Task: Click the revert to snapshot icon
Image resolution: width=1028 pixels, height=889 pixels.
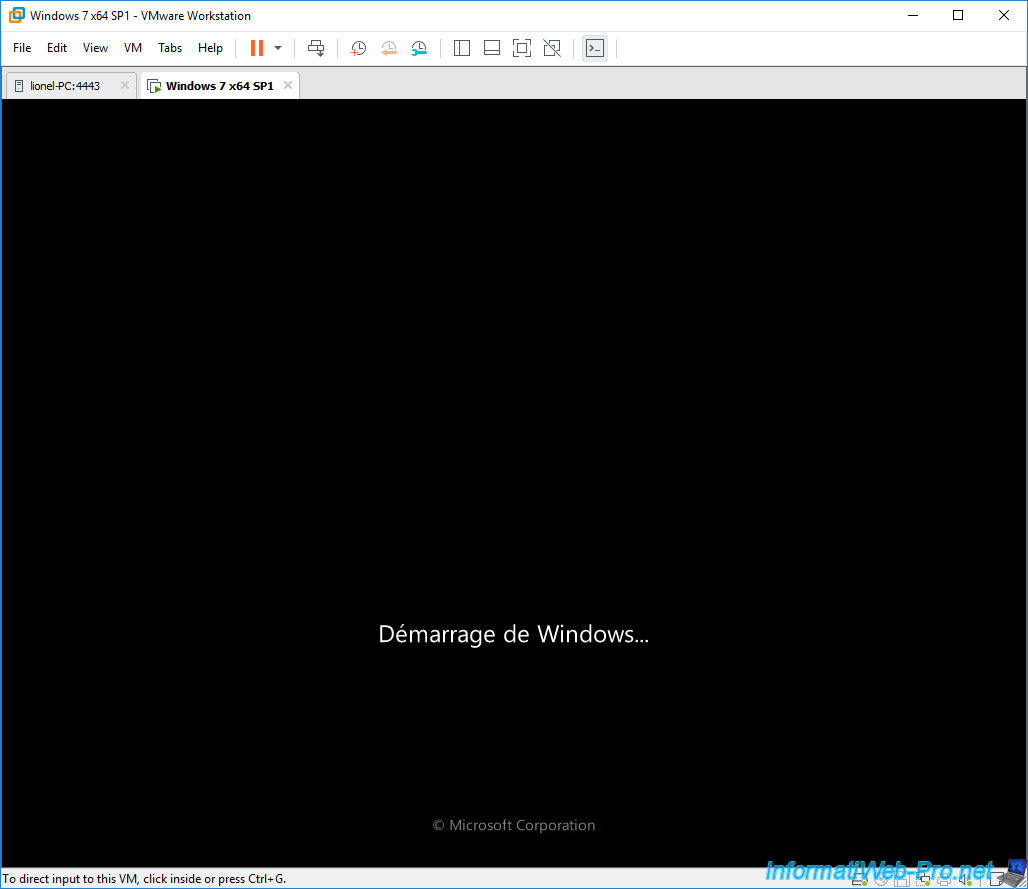Action: (389, 48)
